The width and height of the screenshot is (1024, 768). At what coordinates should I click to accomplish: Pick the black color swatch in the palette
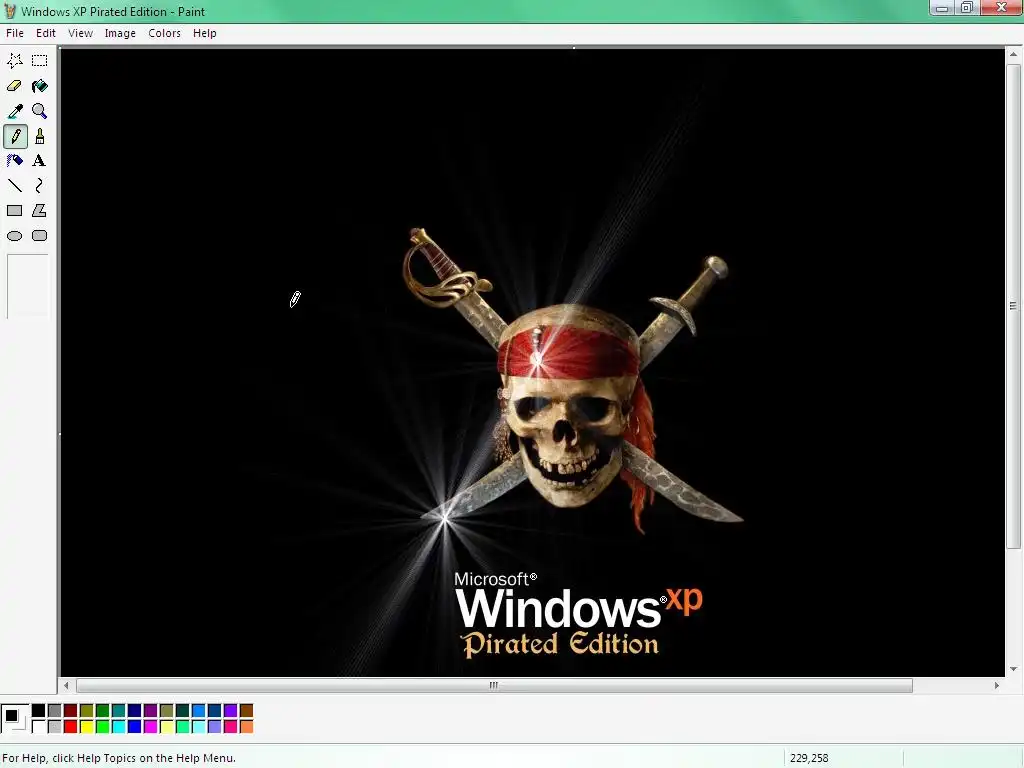point(39,711)
